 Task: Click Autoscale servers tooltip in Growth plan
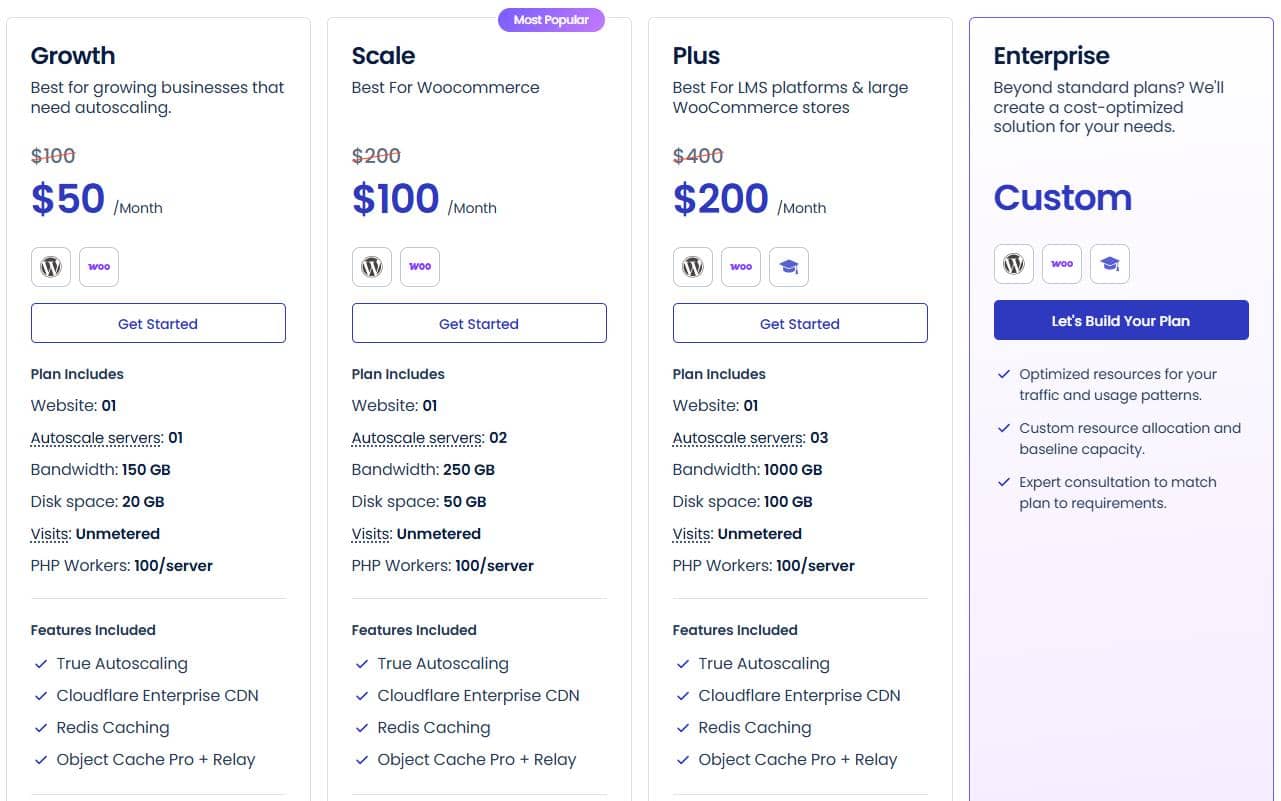96,438
